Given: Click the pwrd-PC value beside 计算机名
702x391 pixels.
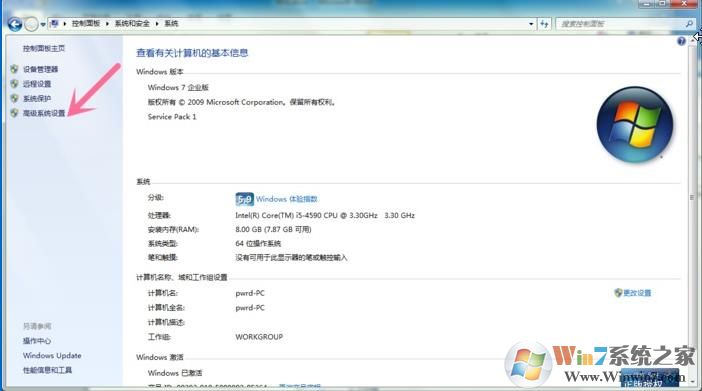Looking at the screenshot, I should coord(250,293).
